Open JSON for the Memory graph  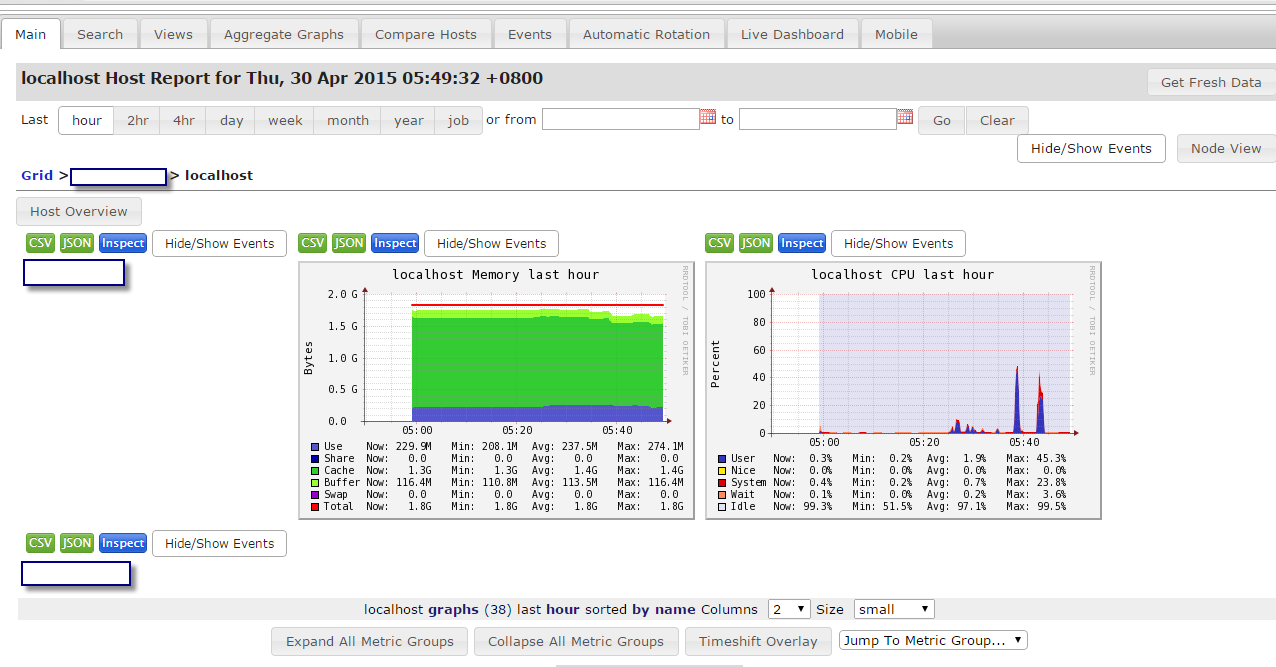tap(349, 243)
